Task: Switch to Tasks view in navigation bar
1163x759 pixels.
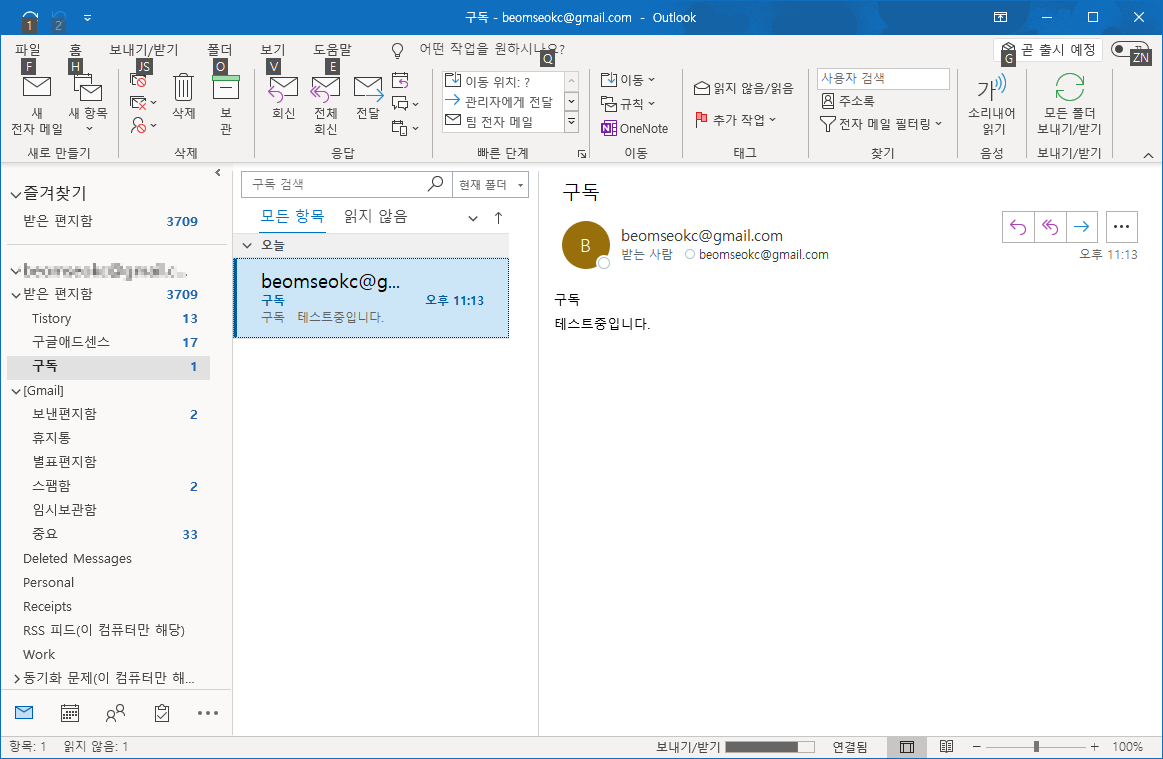Action: pyautogui.click(x=162, y=713)
